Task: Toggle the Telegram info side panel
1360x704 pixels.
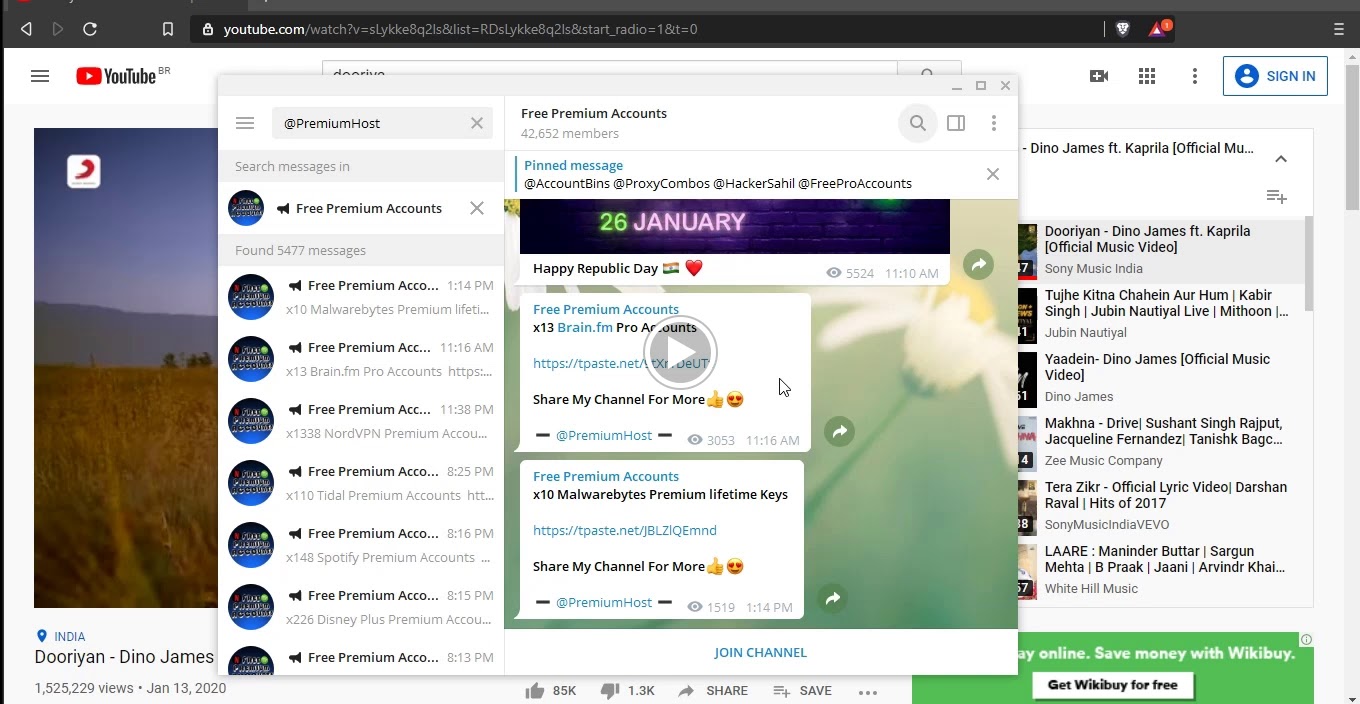Action: coord(956,123)
